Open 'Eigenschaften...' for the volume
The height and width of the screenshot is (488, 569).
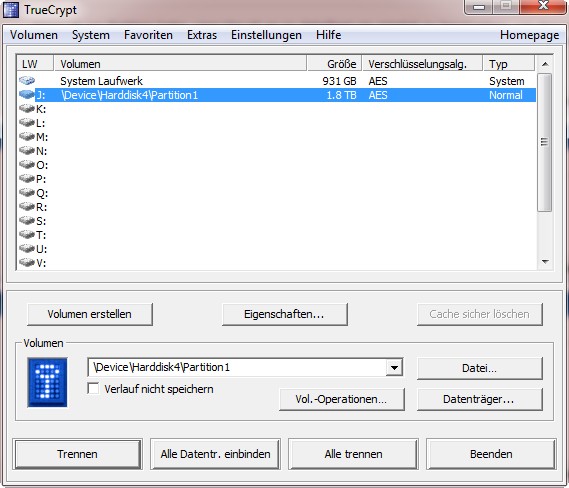(x=284, y=314)
